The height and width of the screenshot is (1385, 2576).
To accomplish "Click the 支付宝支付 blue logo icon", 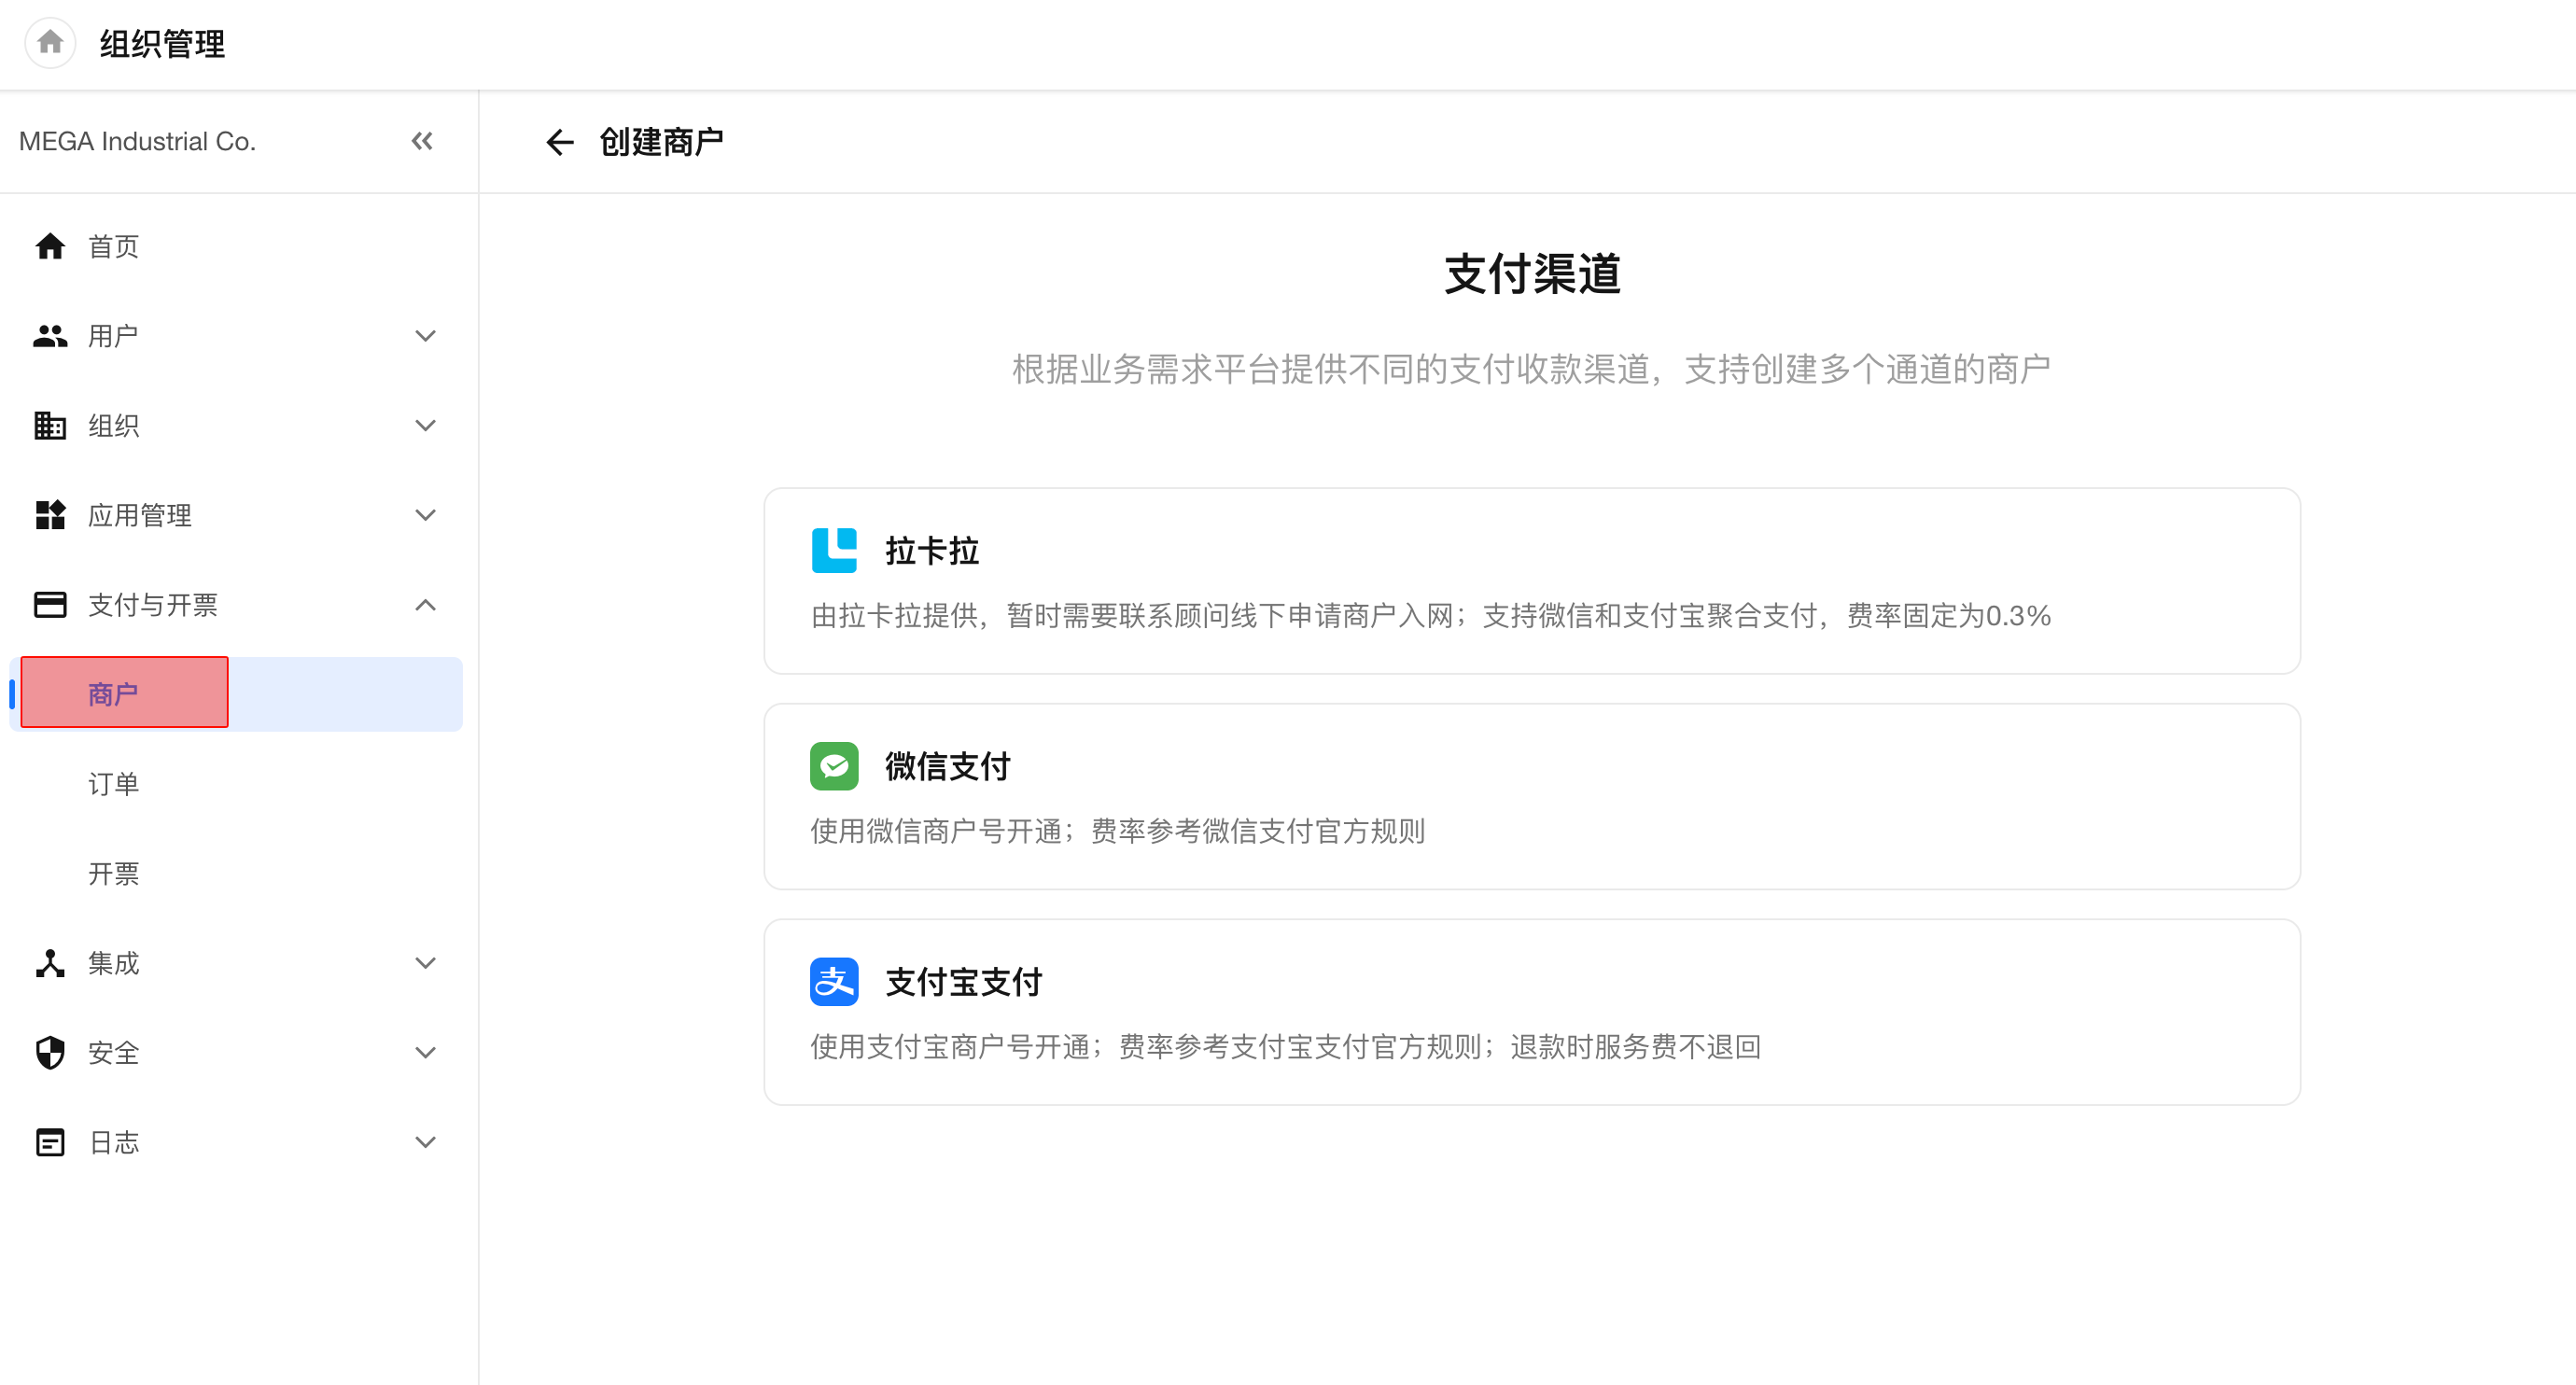I will (x=834, y=982).
